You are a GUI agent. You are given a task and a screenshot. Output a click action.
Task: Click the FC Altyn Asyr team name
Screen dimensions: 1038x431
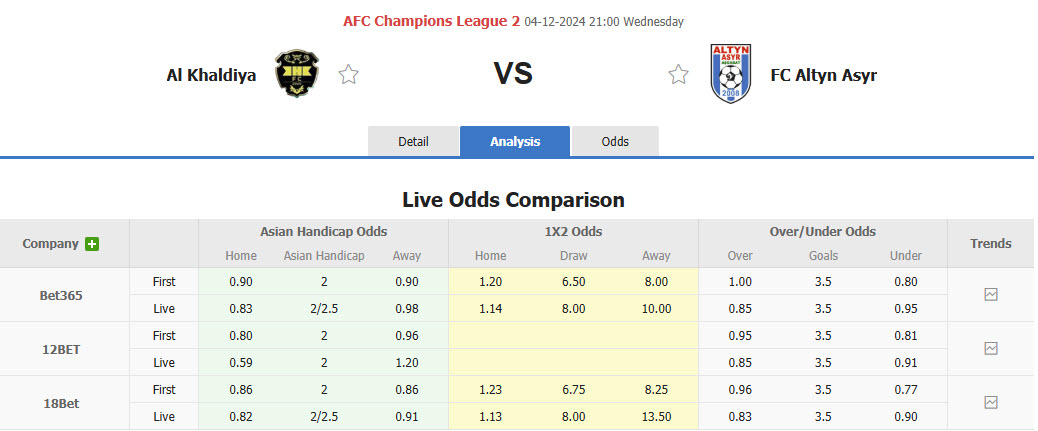click(823, 75)
